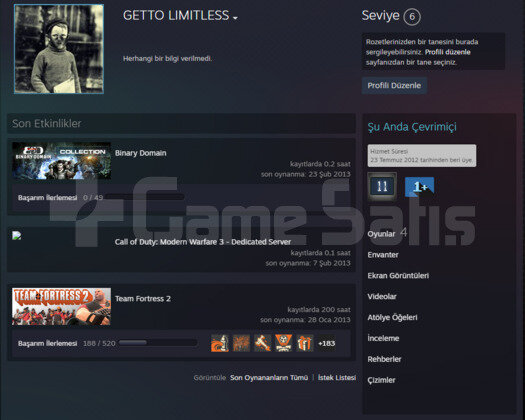Screen dimensions: 525x420
Task: Open 'Ekran Görüntüleri' section
Action: pos(398,276)
